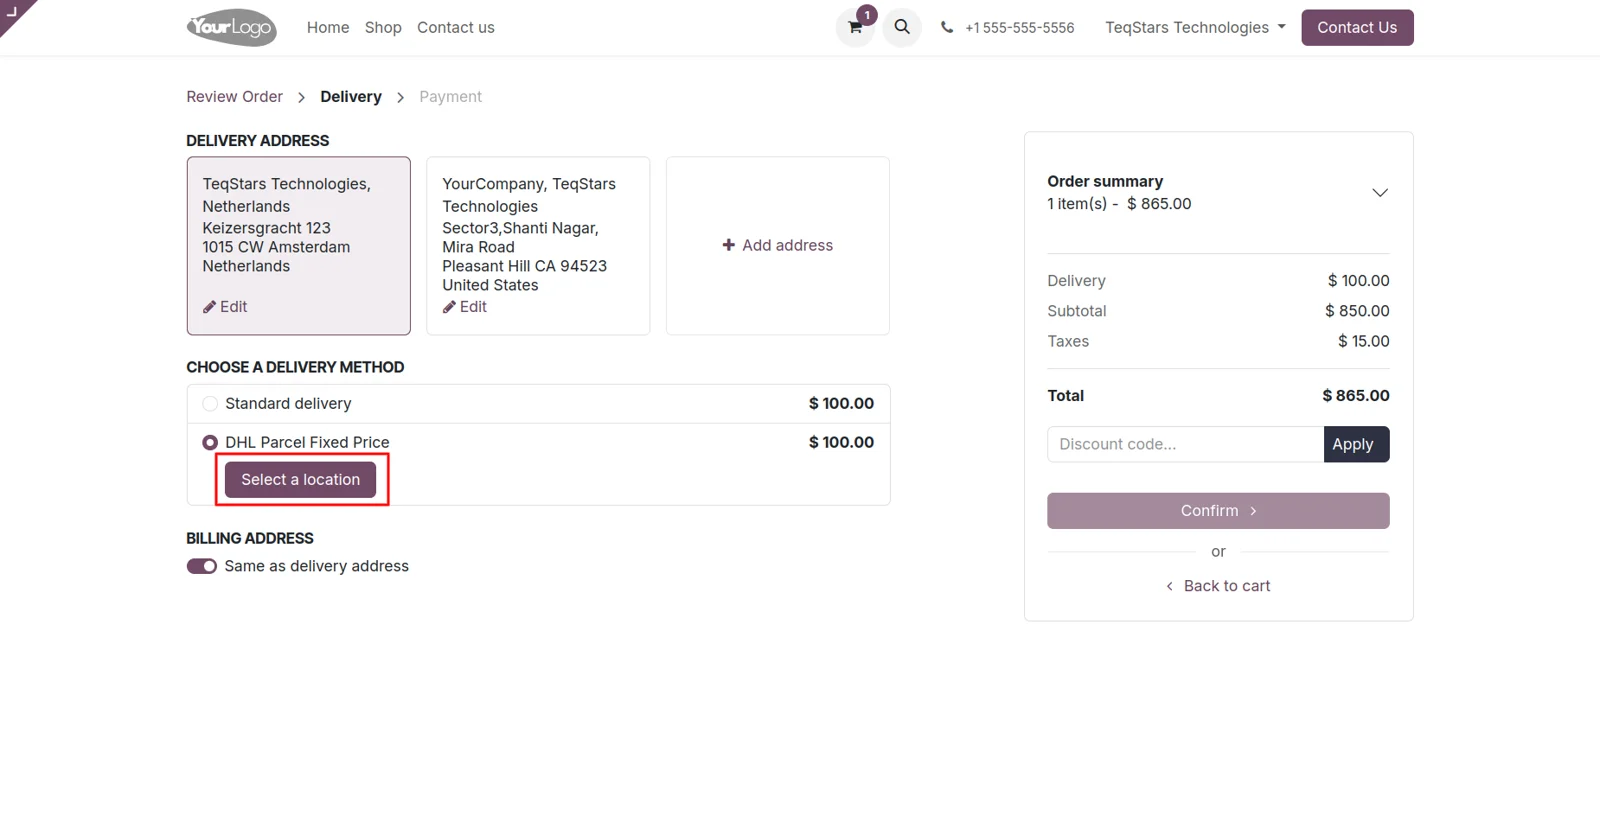Open TeqStars Technologies account dropdown
Image resolution: width=1600 pixels, height=835 pixels.
1195,28
